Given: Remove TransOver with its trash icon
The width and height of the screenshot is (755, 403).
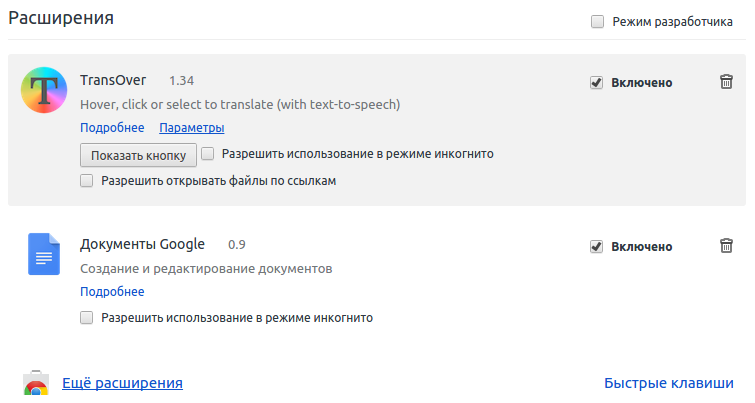Looking at the screenshot, I should [726, 82].
